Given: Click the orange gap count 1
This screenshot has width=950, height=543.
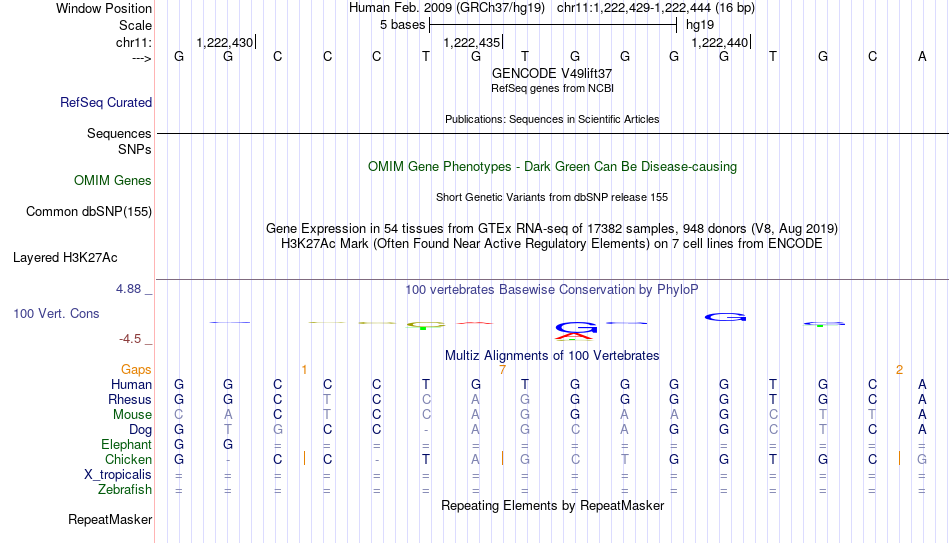Looking at the screenshot, I should coord(304,370).
